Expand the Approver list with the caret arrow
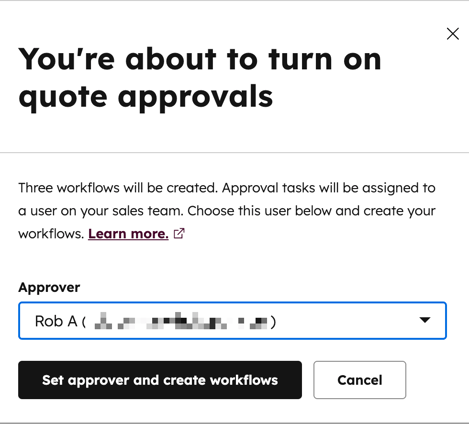This screenshot has width=469, height=424. 425,320
